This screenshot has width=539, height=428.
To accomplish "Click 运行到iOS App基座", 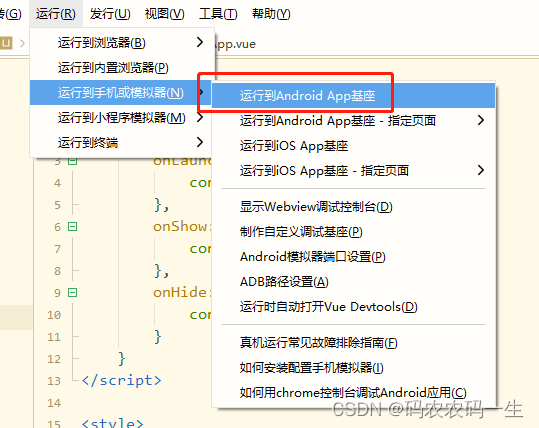I will tap(353, 145).
